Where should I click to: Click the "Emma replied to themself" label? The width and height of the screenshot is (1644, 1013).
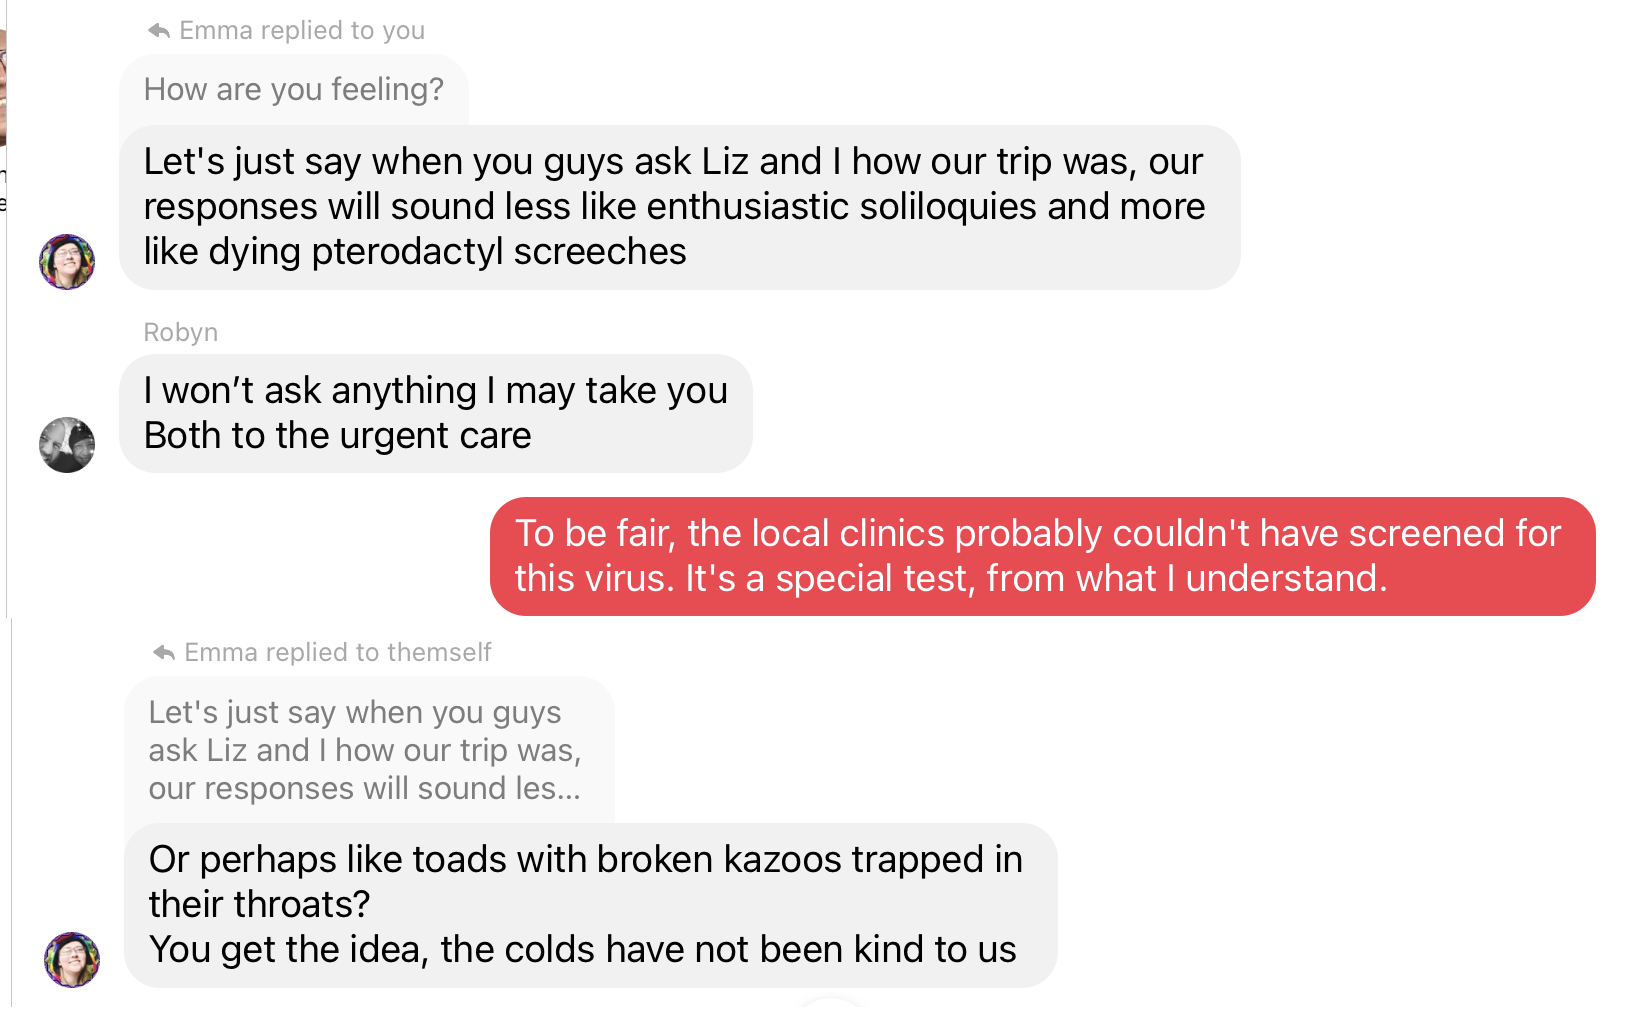[338, 653]
